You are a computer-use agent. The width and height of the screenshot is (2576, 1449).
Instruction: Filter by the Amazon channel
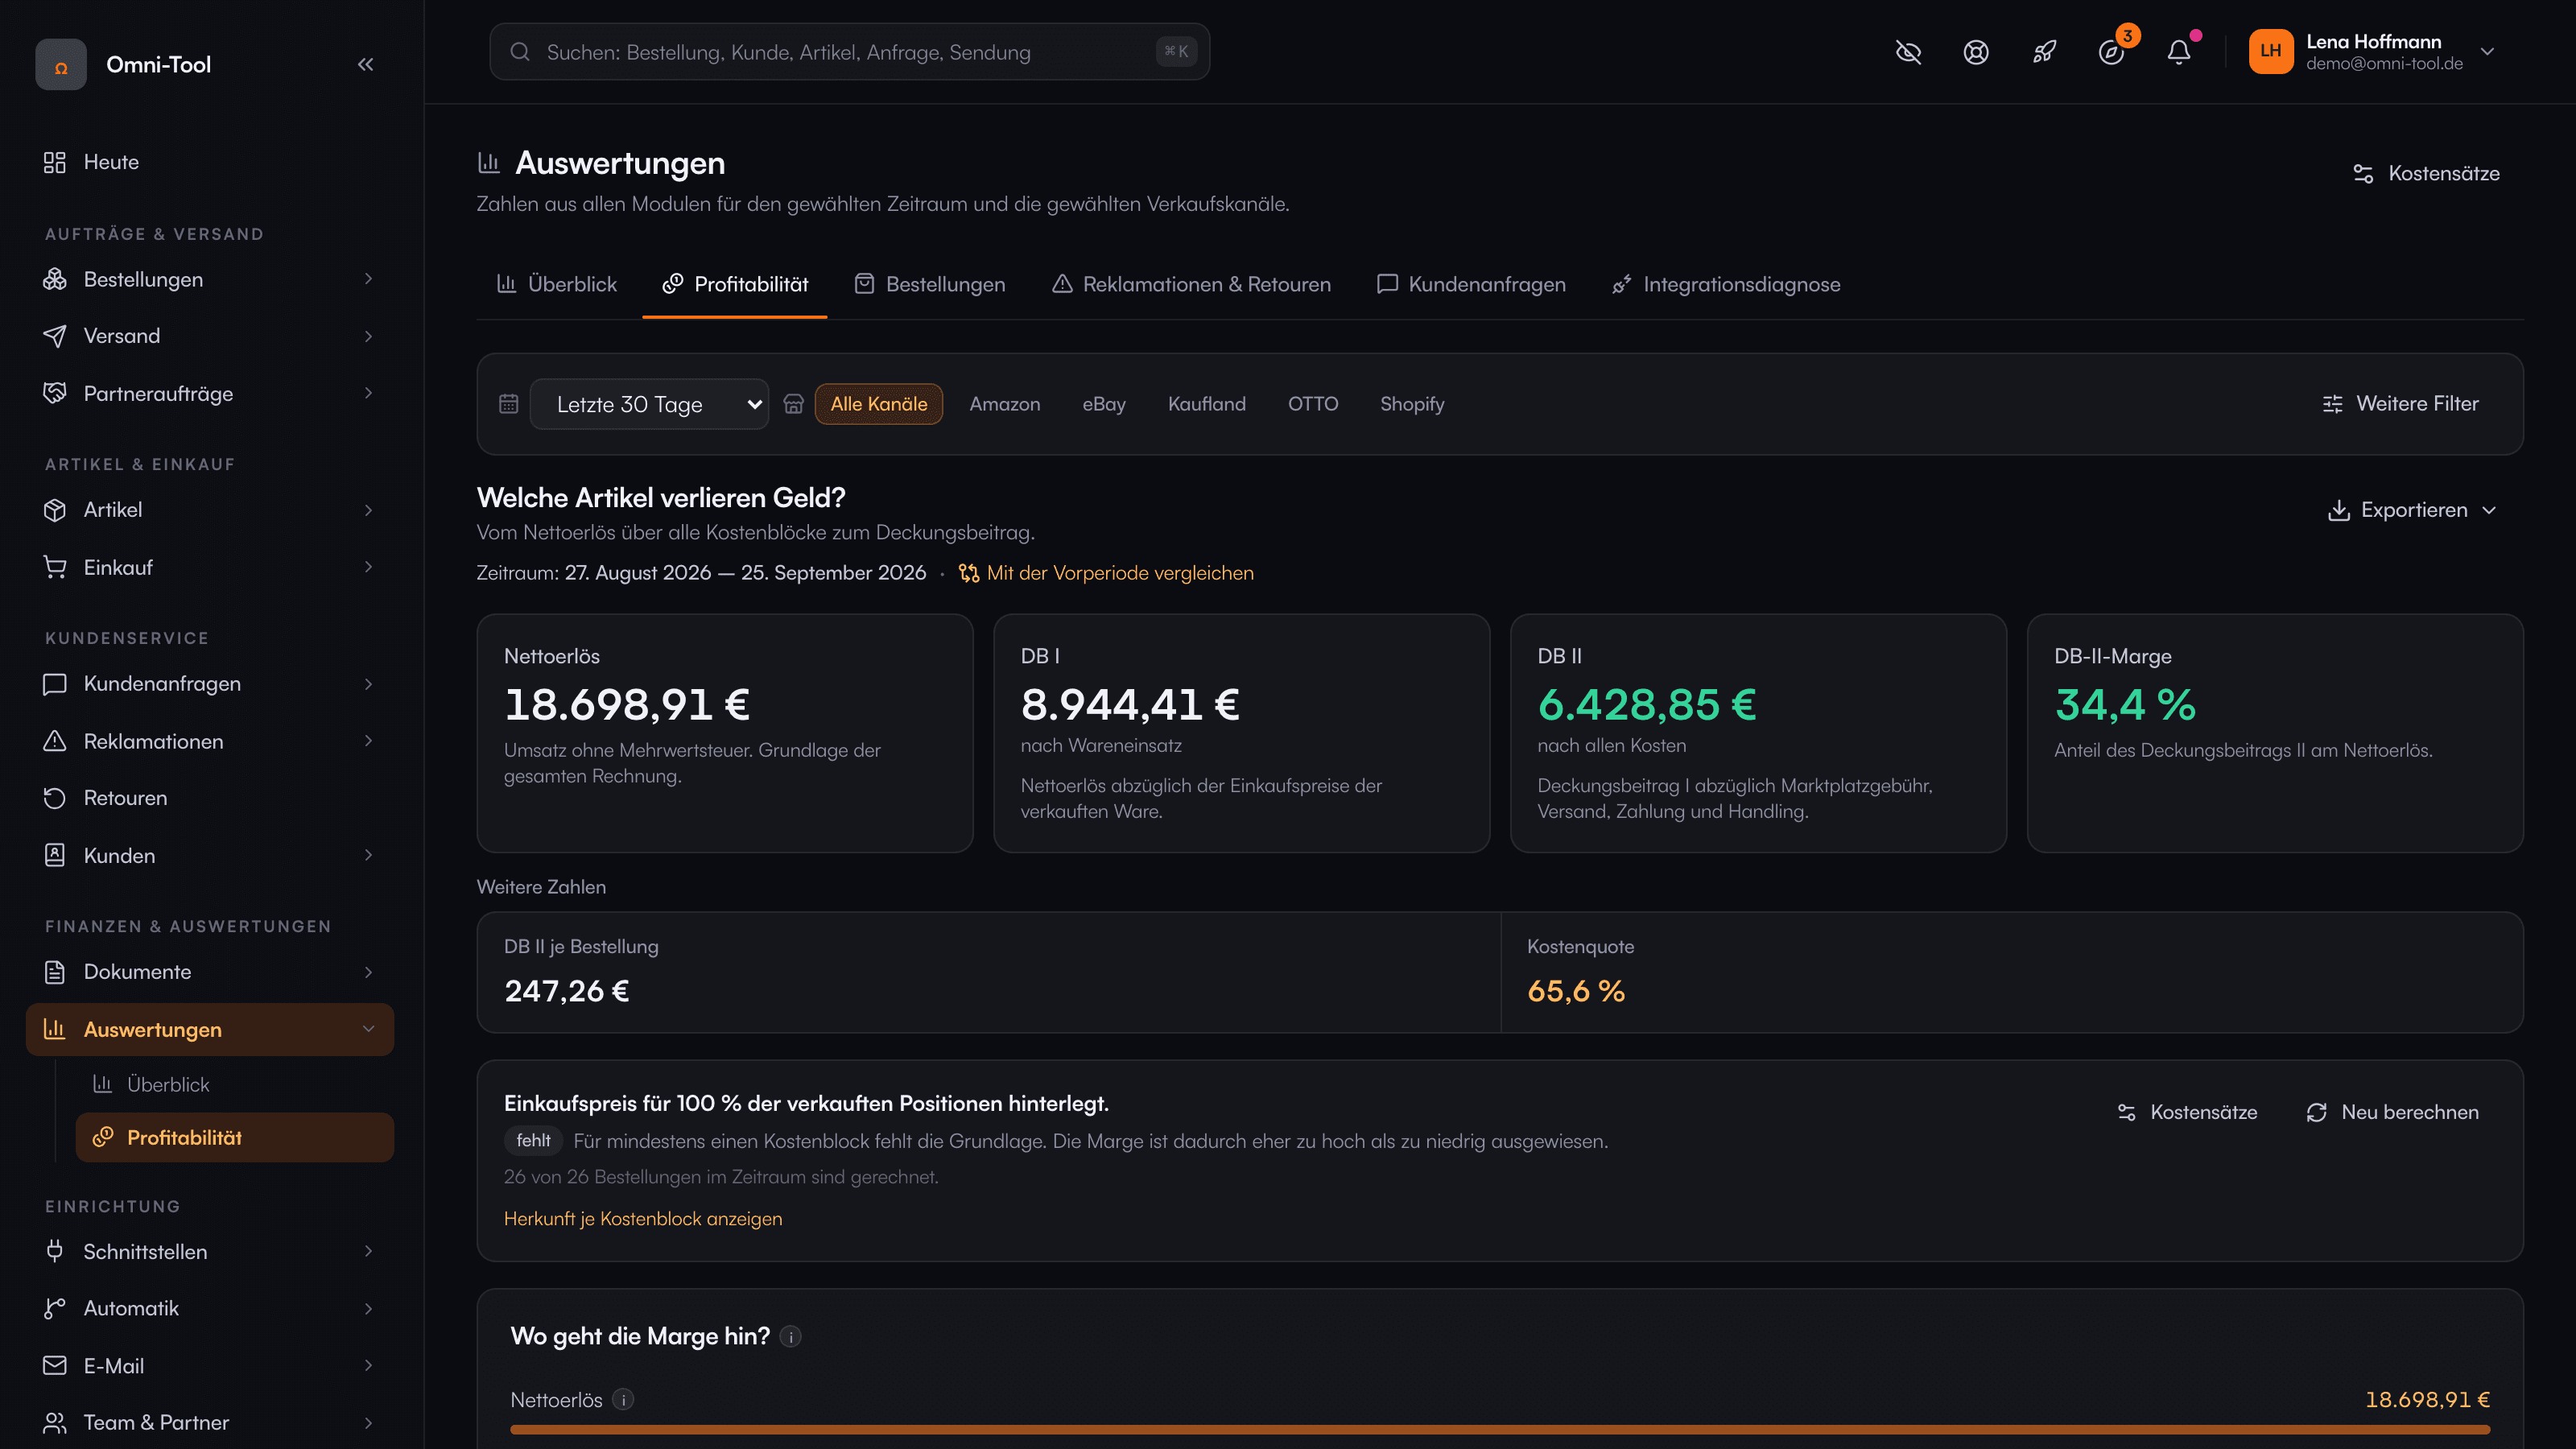pyautogui.click(x=1005, y=404)
